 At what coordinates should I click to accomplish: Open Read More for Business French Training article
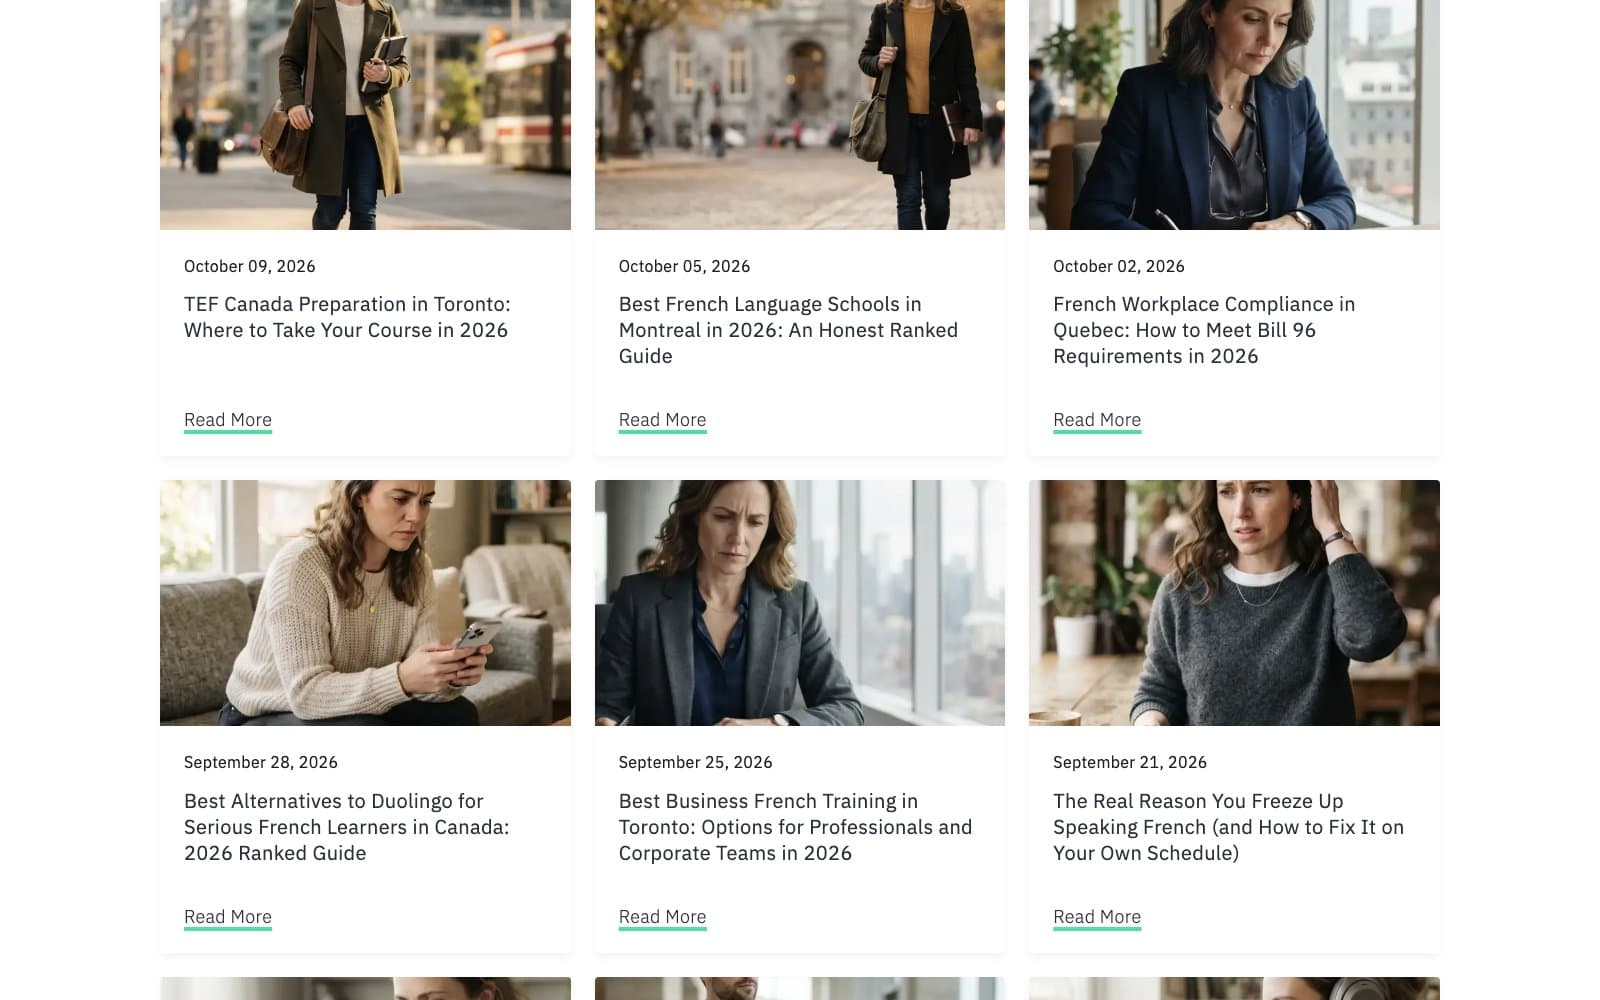pyautogui.click(x=662, y=917)
